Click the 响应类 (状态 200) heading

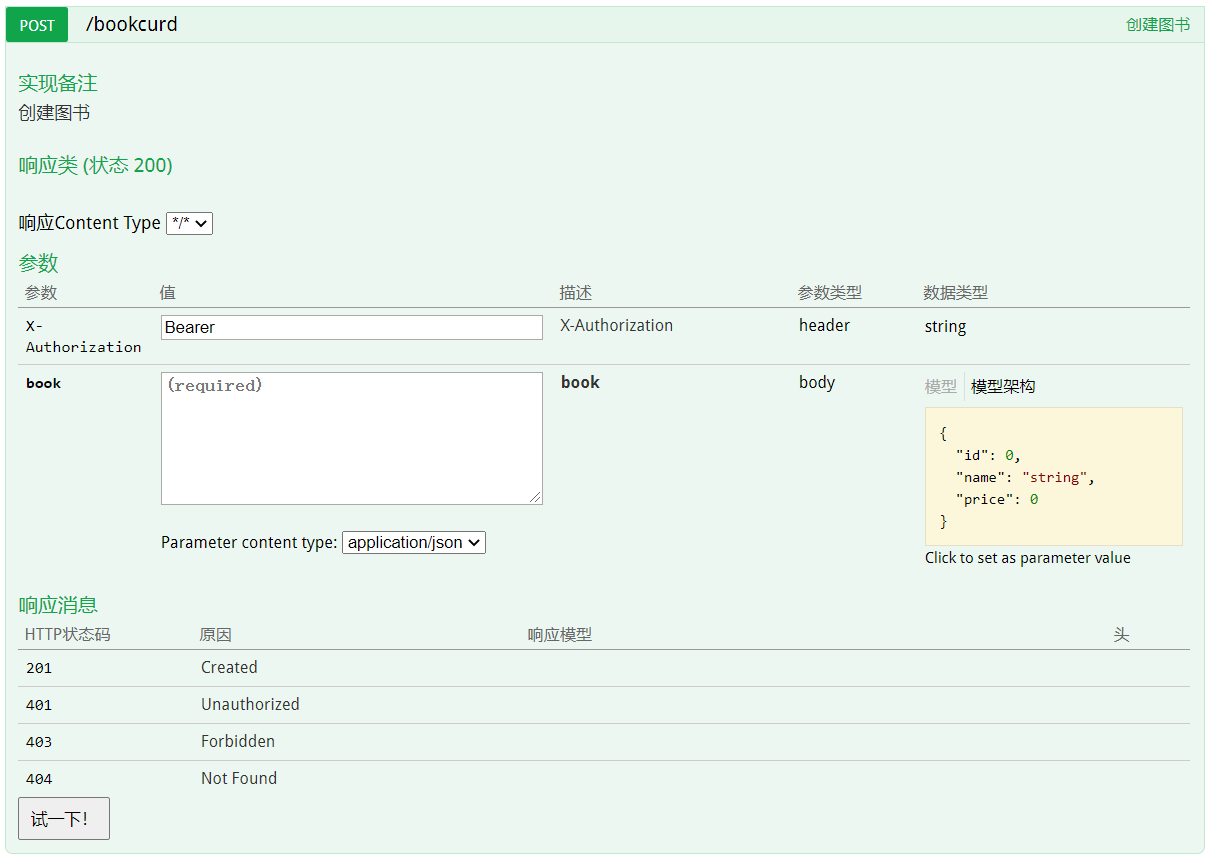[x=96, y=165]
